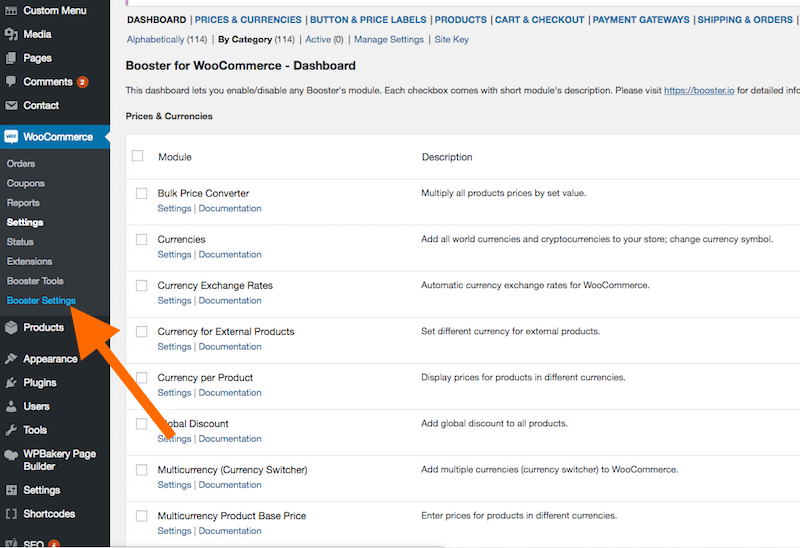Open Documentation for Multicurrency Product Base Price
This screenshot has height=548, width=800.
230,531
